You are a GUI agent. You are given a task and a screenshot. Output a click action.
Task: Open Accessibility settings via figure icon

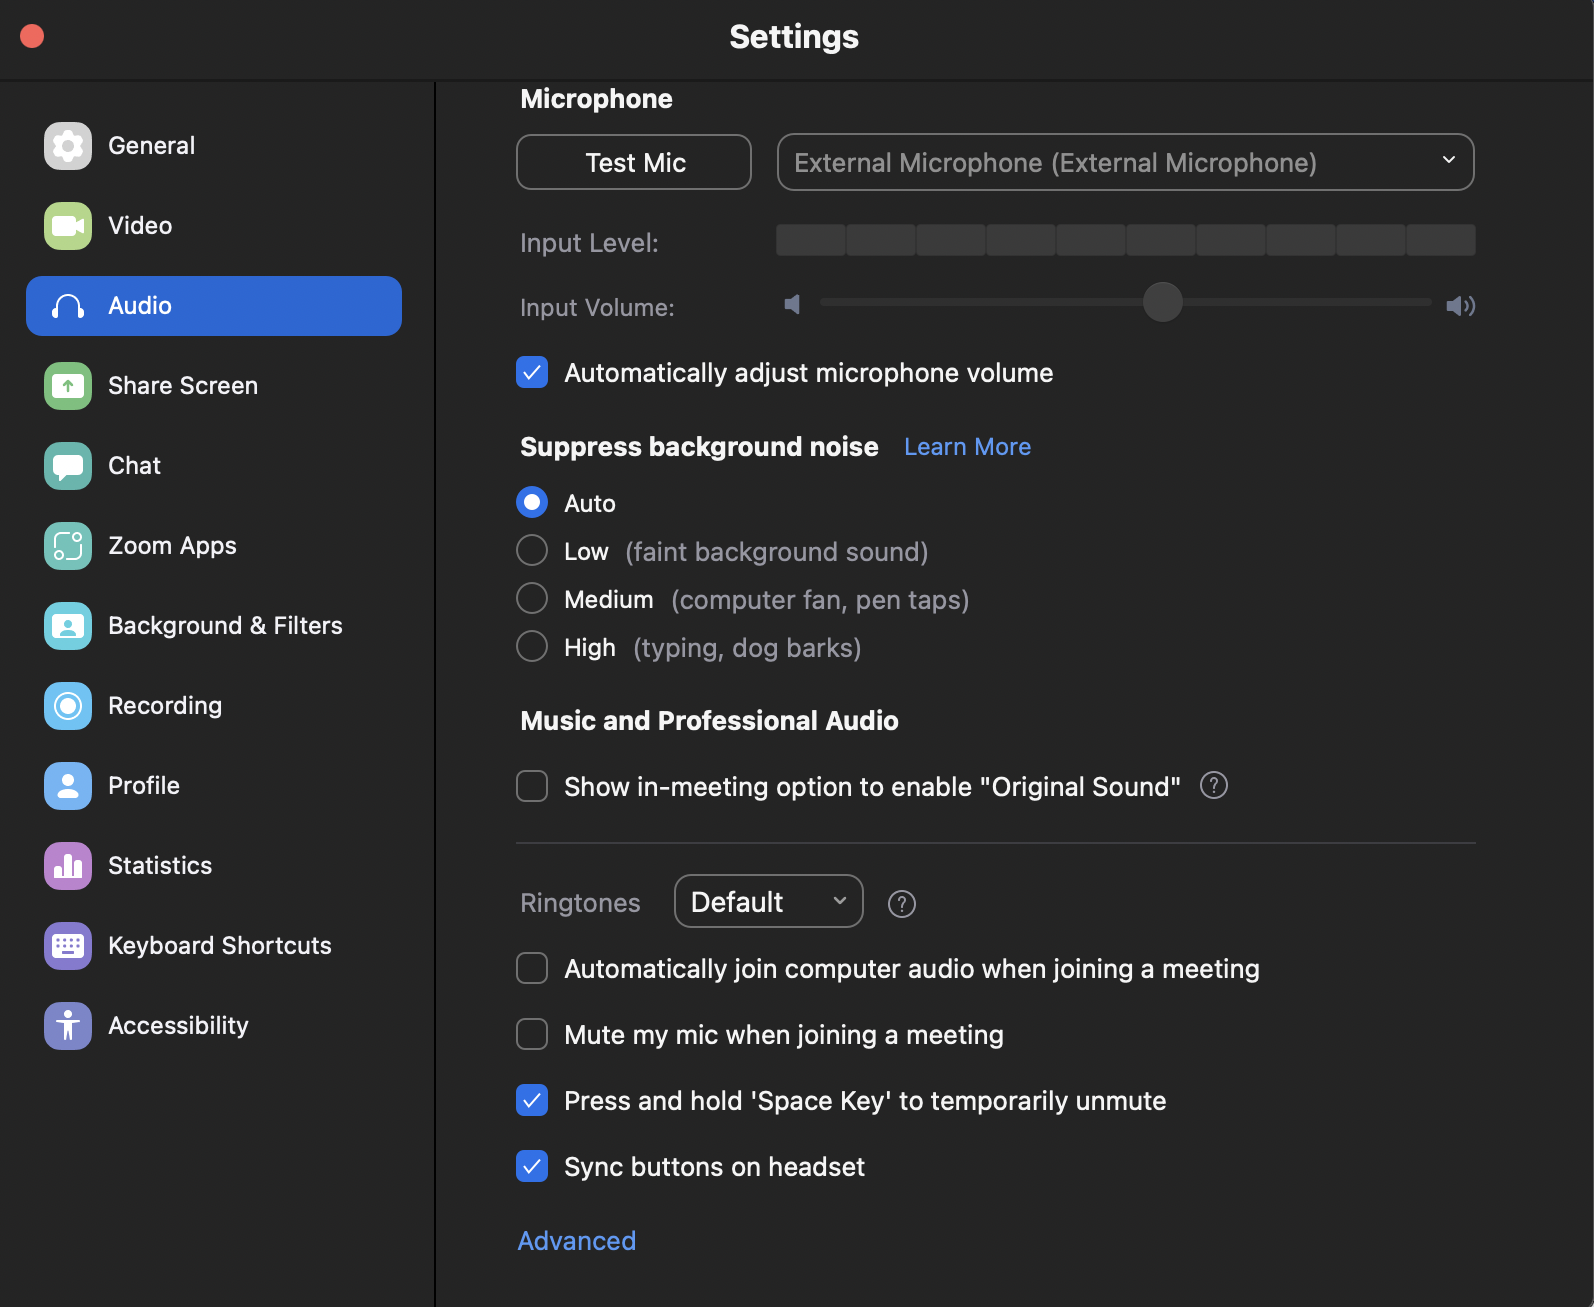pyautogui.click(x=67, y=1026)
